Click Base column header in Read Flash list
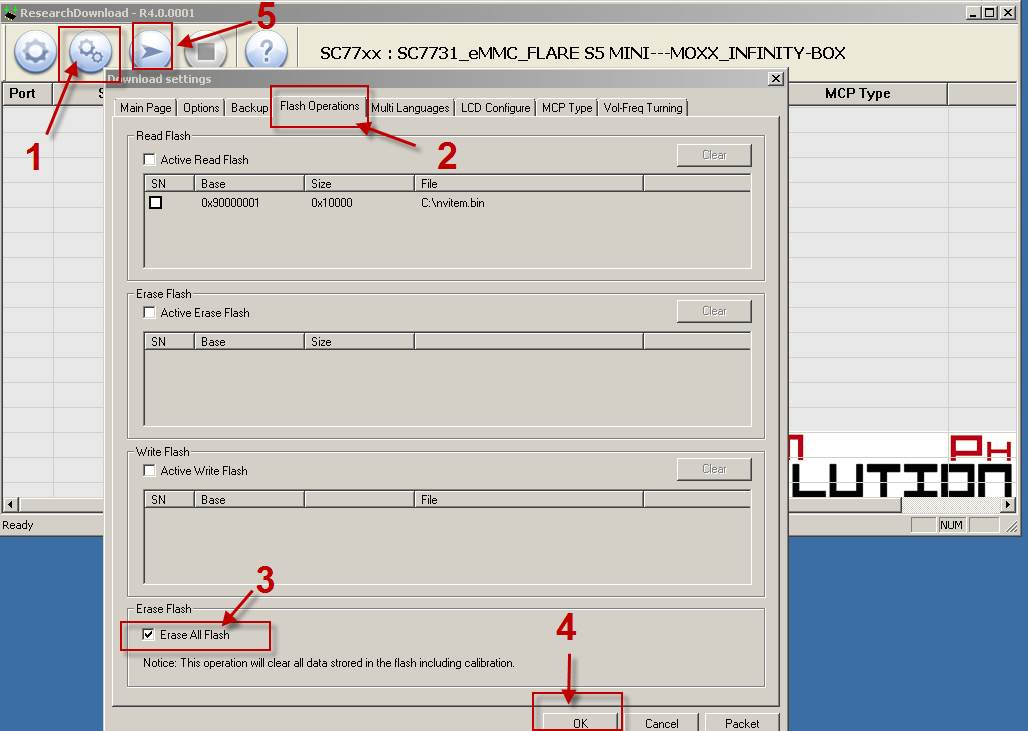This screenshot has height=731, width=1028. coord(249,184)
